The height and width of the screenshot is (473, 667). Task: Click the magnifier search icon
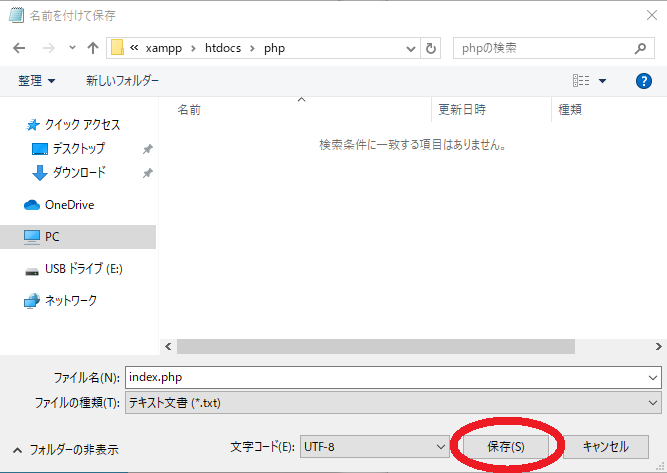coord(640,48)
